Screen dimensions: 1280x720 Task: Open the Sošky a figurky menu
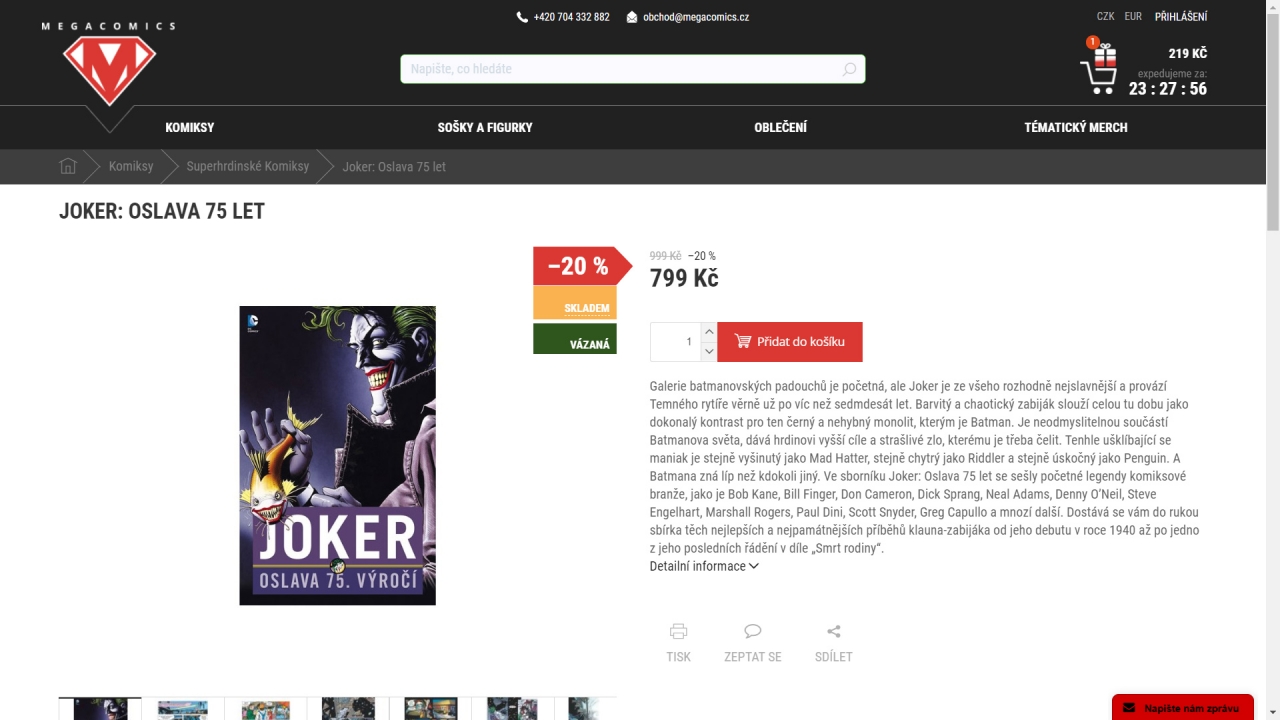[485, 127]
